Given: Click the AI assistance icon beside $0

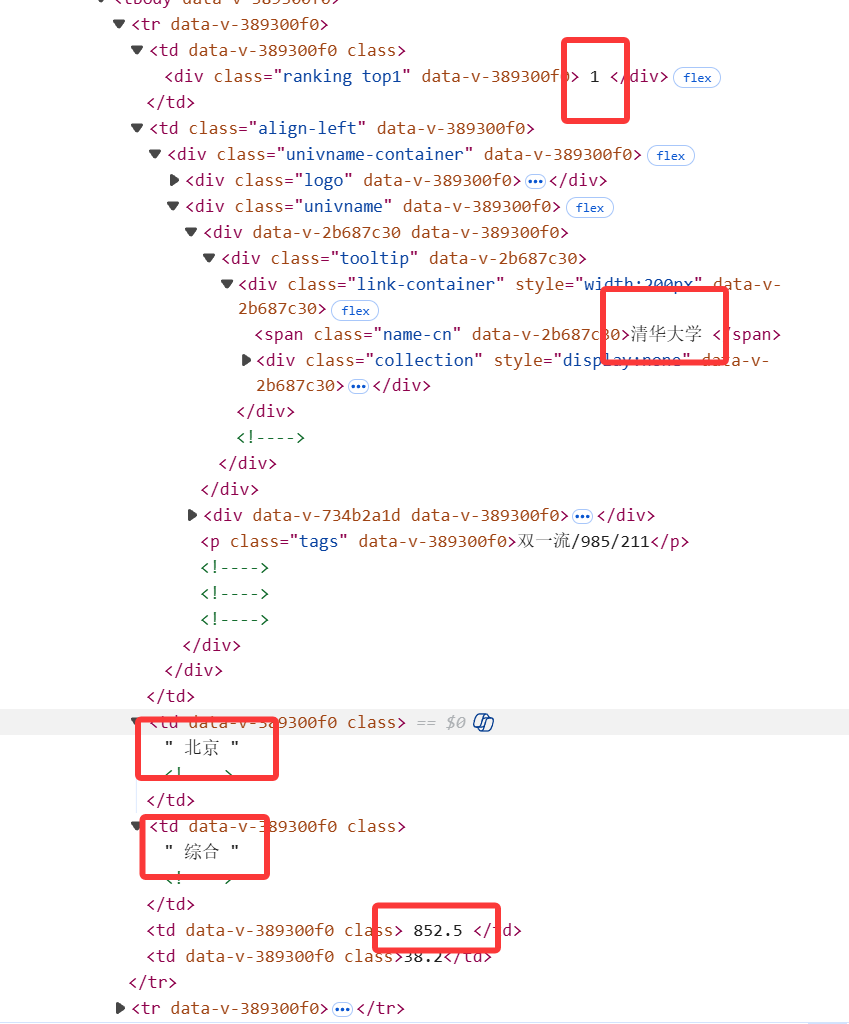Looking at the screenshot, I should pyautogui.click(x=483, y=722).
